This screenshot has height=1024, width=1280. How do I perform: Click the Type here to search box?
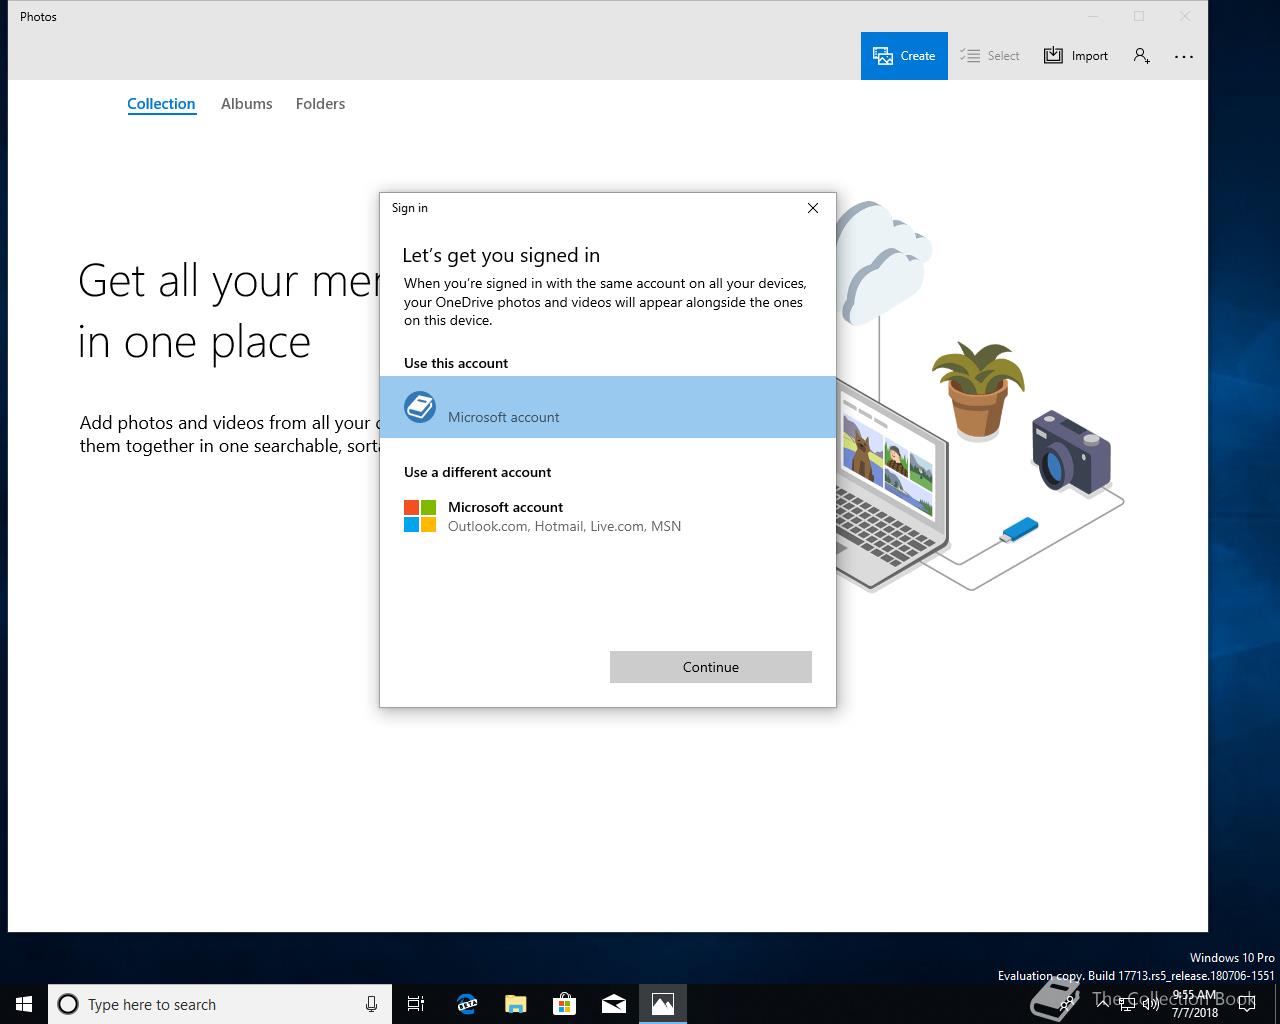220,1004
